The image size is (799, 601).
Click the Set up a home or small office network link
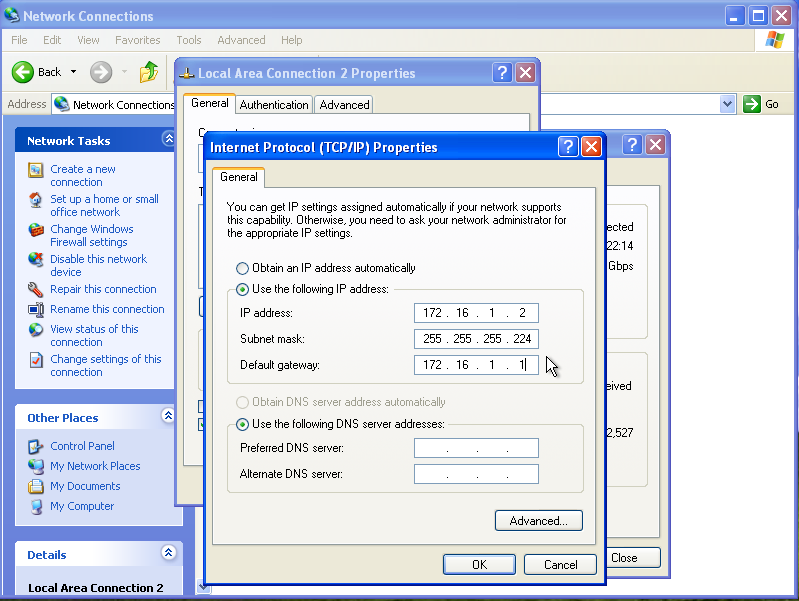click(x=104, y=205)
